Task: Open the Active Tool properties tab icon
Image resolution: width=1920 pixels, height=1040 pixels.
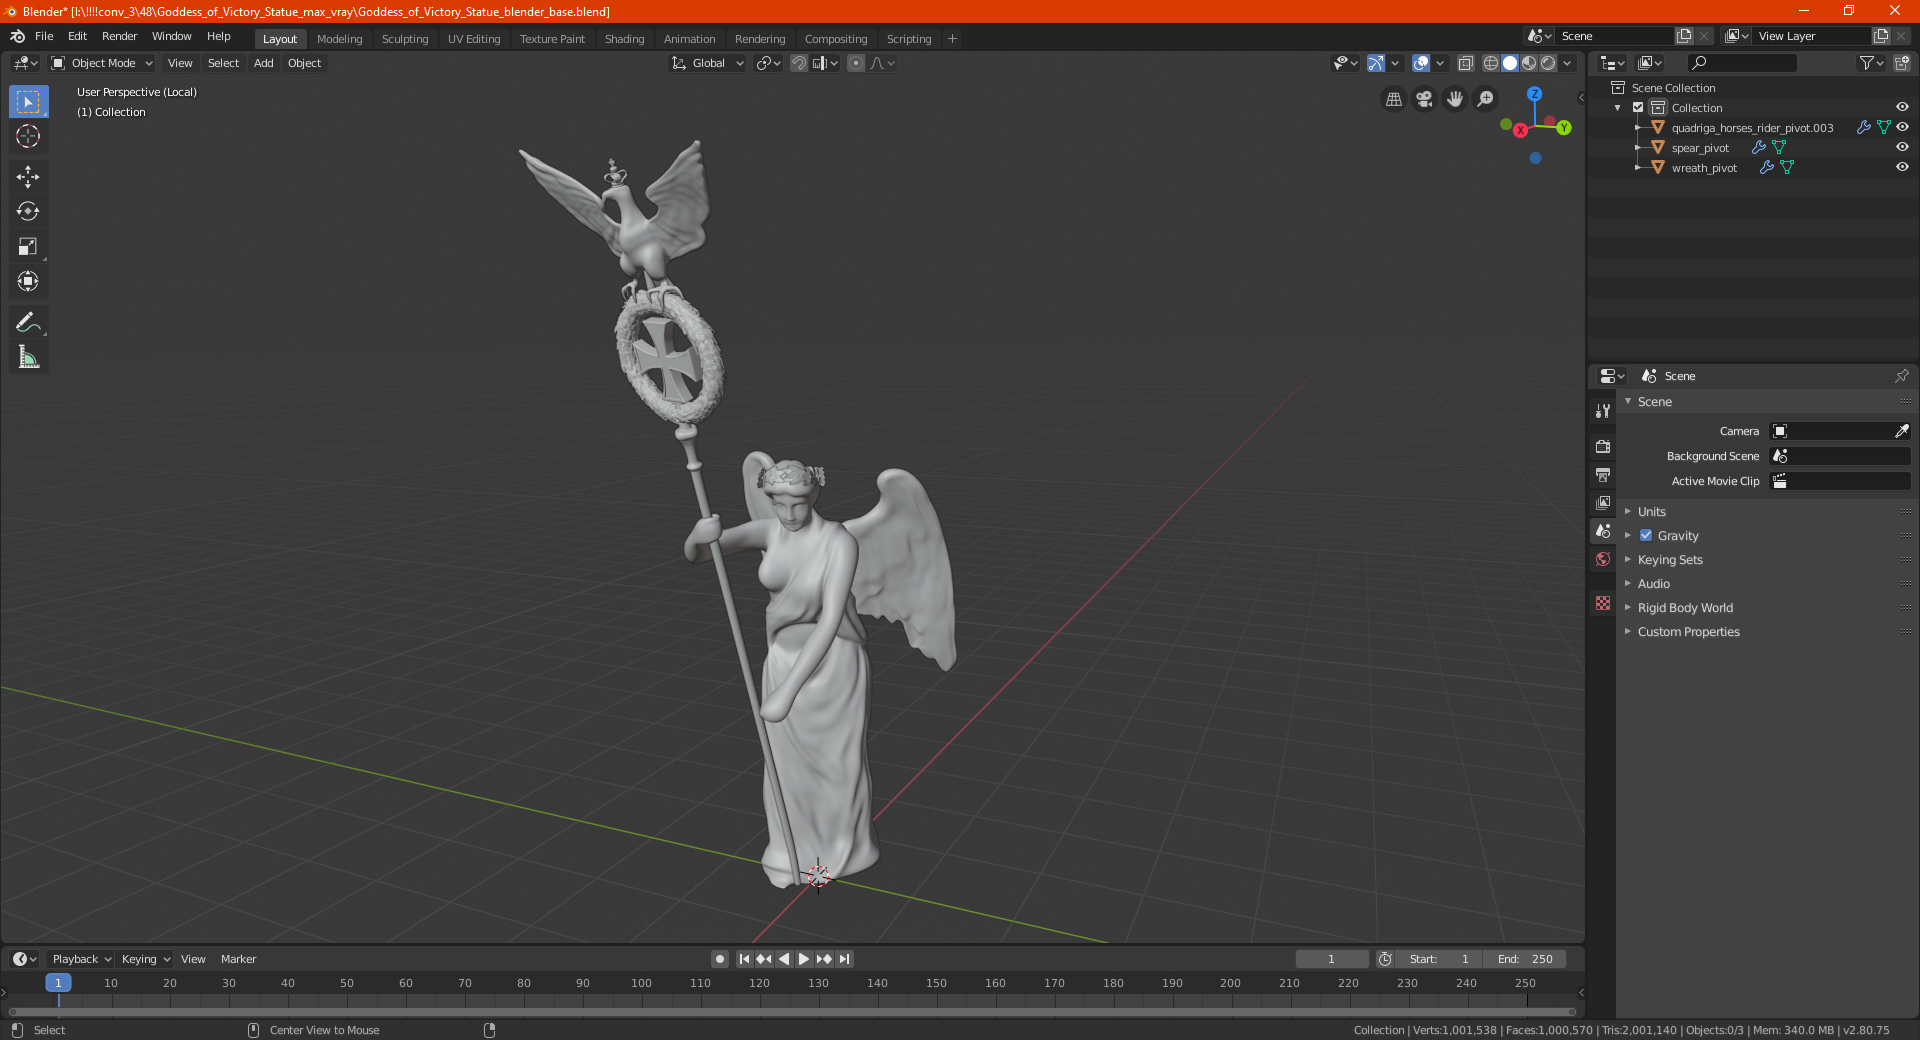Action: pos(1603,410)
